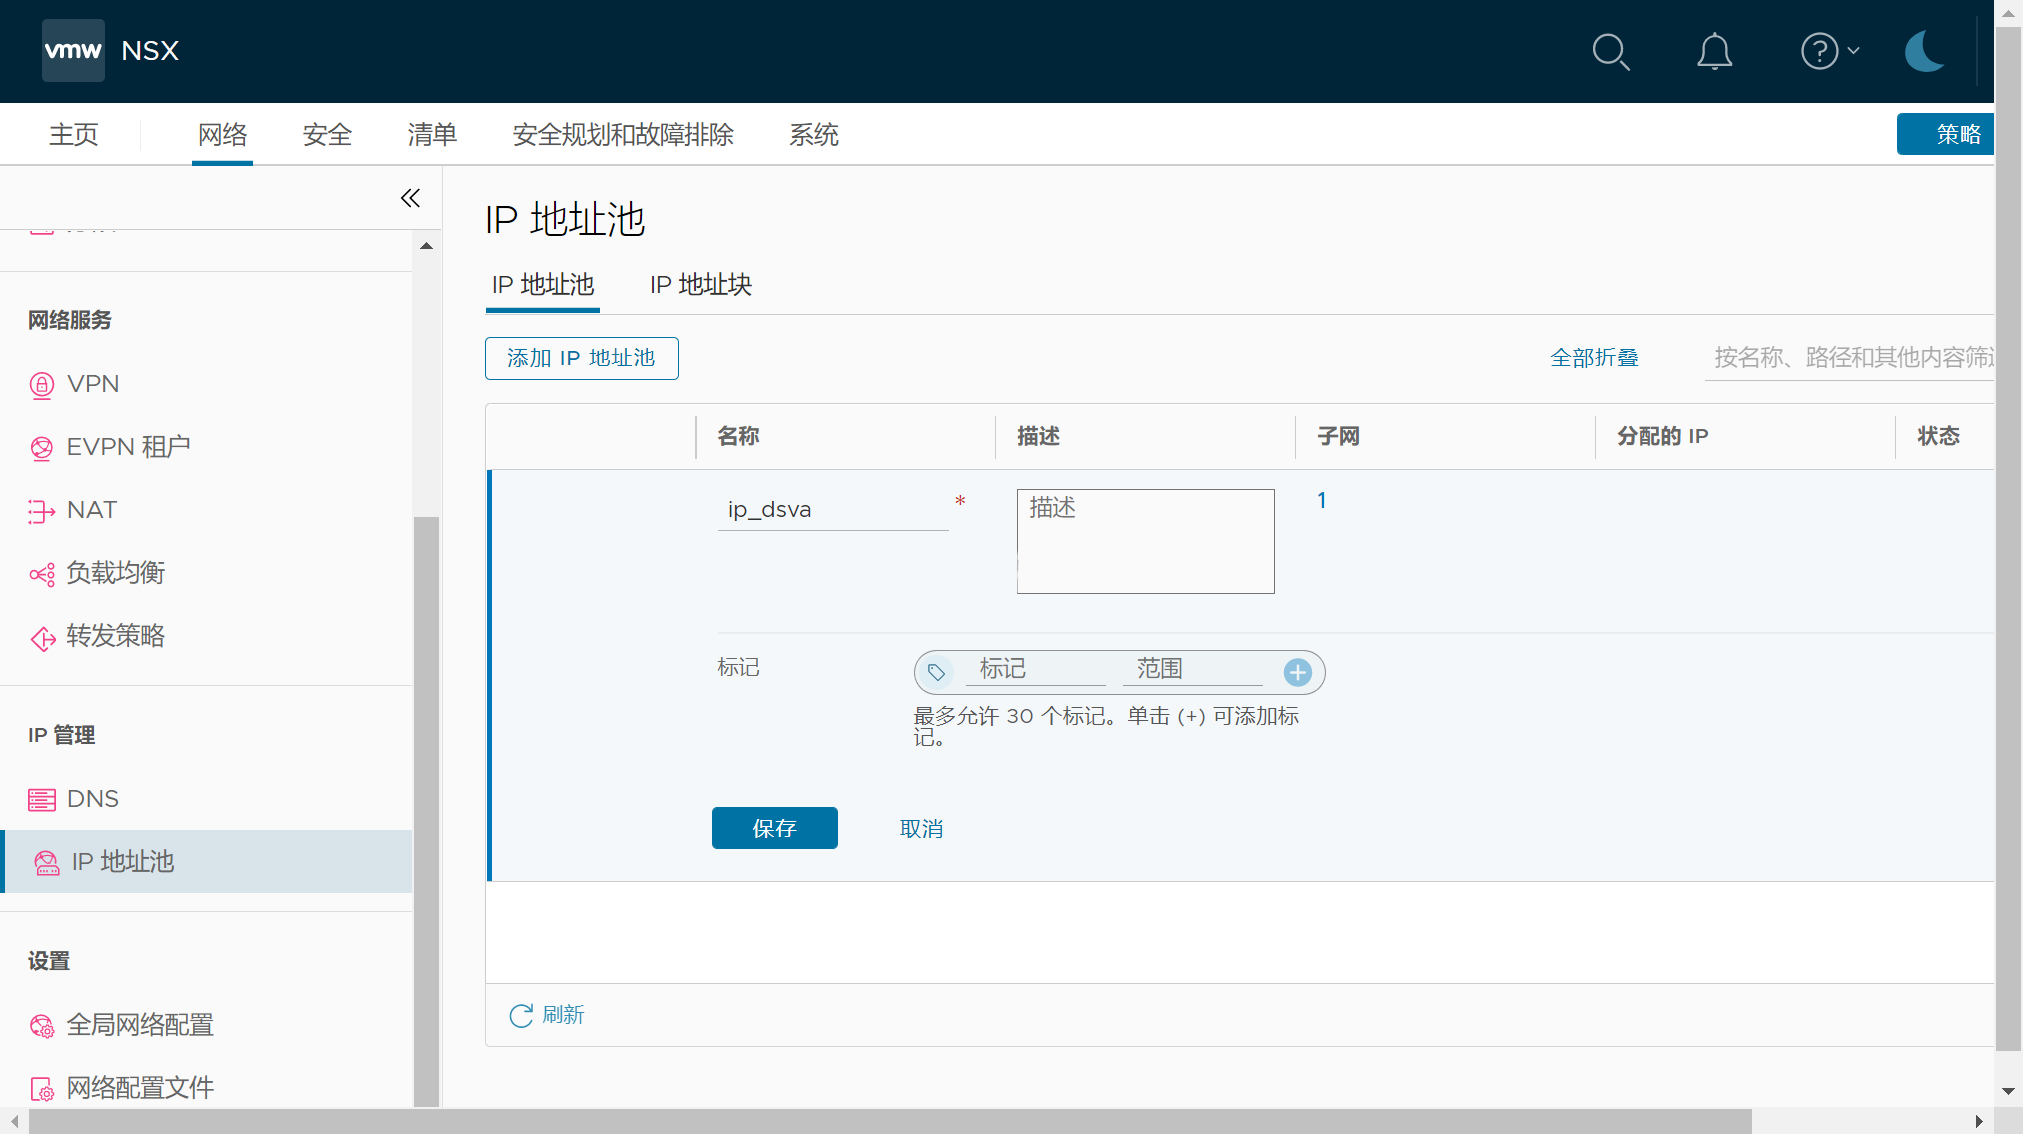
Task: Add tag with plus circle button
Action: tap(1297, 672)
